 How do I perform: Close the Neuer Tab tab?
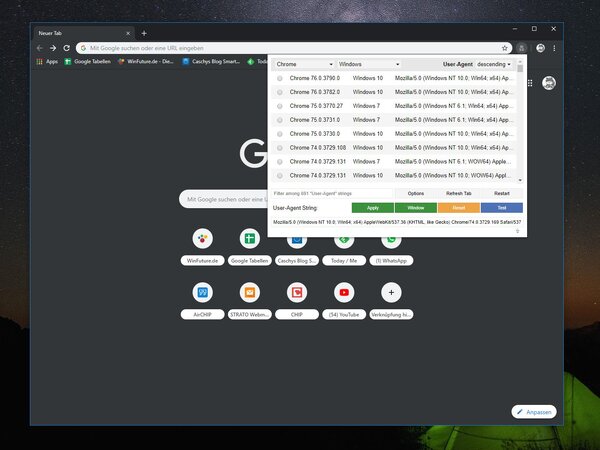click(x=128, y=33)
